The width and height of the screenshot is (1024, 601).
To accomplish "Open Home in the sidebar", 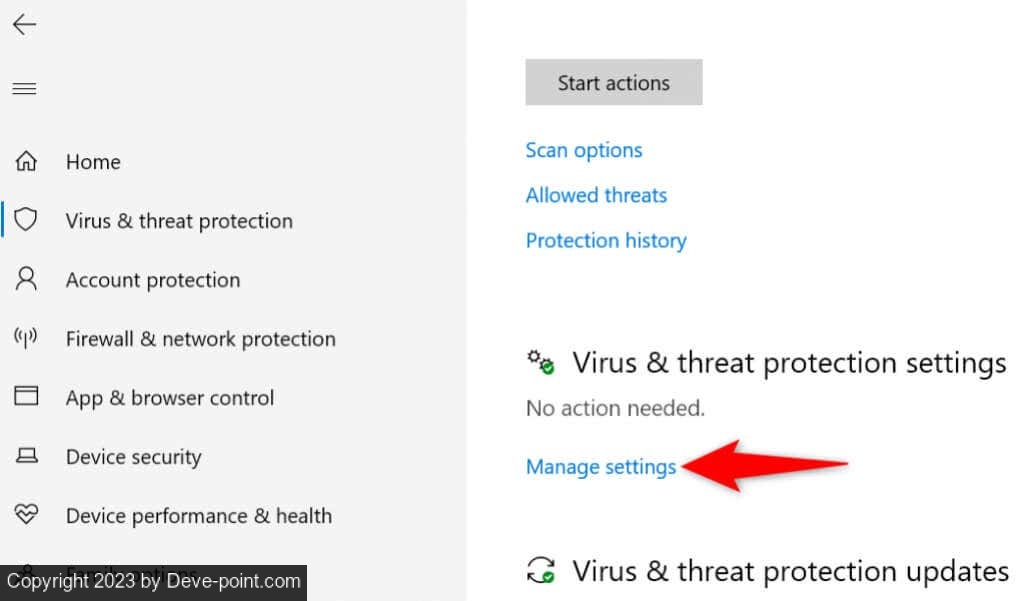I will 93,162.
